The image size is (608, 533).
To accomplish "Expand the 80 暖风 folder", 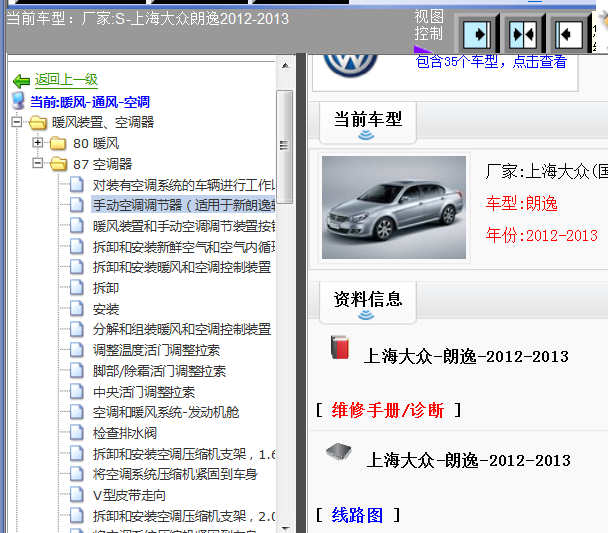I will pyautogui.click(x=38, y=143).
